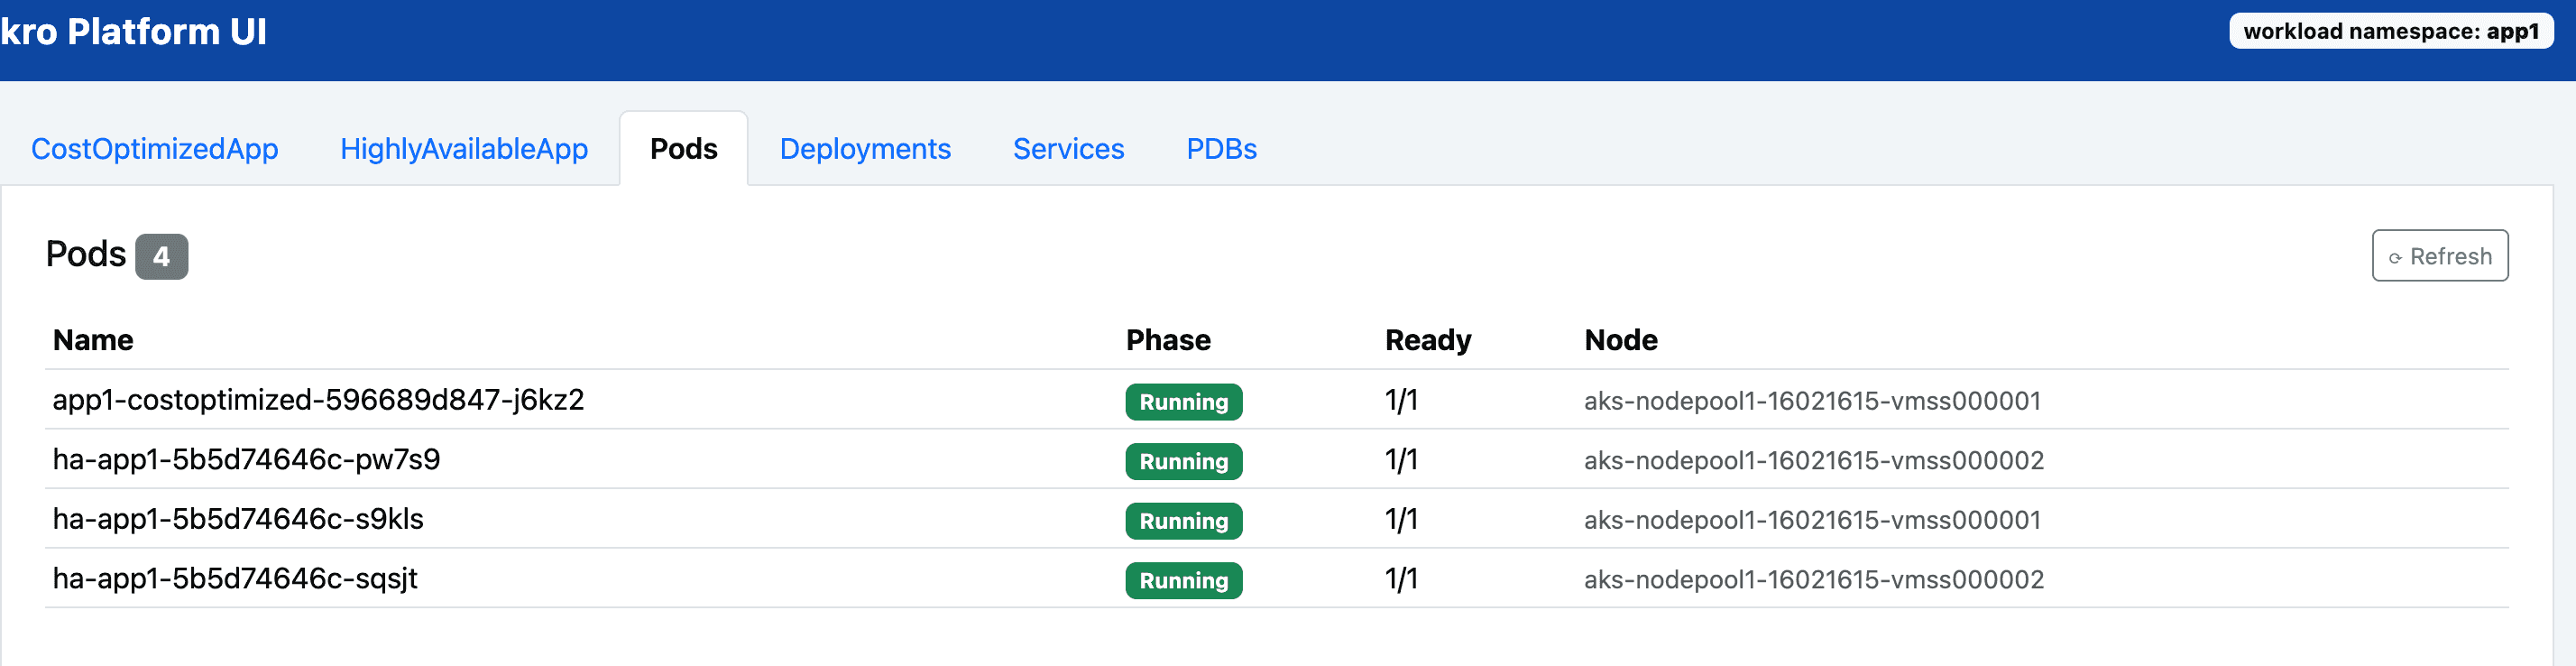Viewport: 2576px width, 666px height.
Task: Select pod ha-app1-5b5d74646c-sqsjt
Action: point(235,579)
